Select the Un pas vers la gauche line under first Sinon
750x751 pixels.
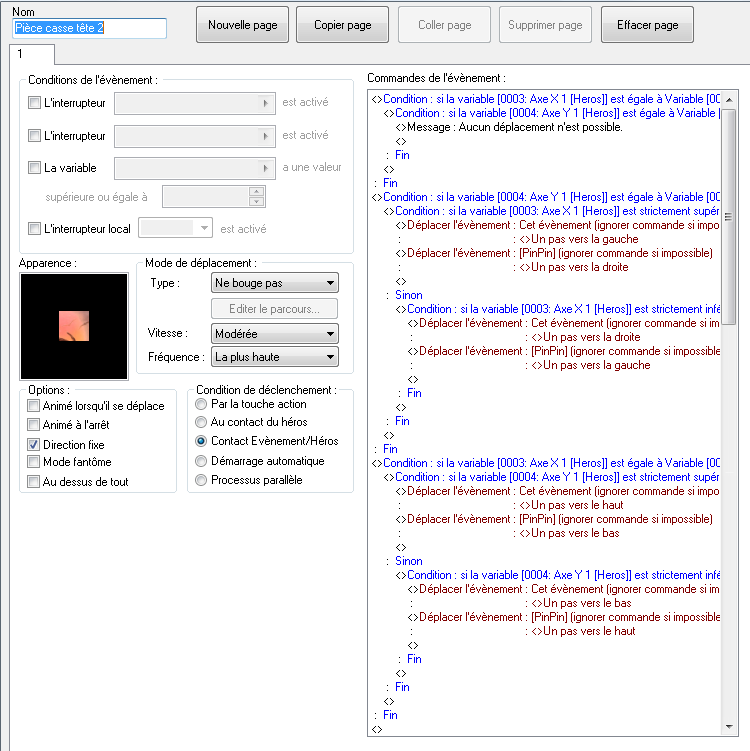point(590,365)
